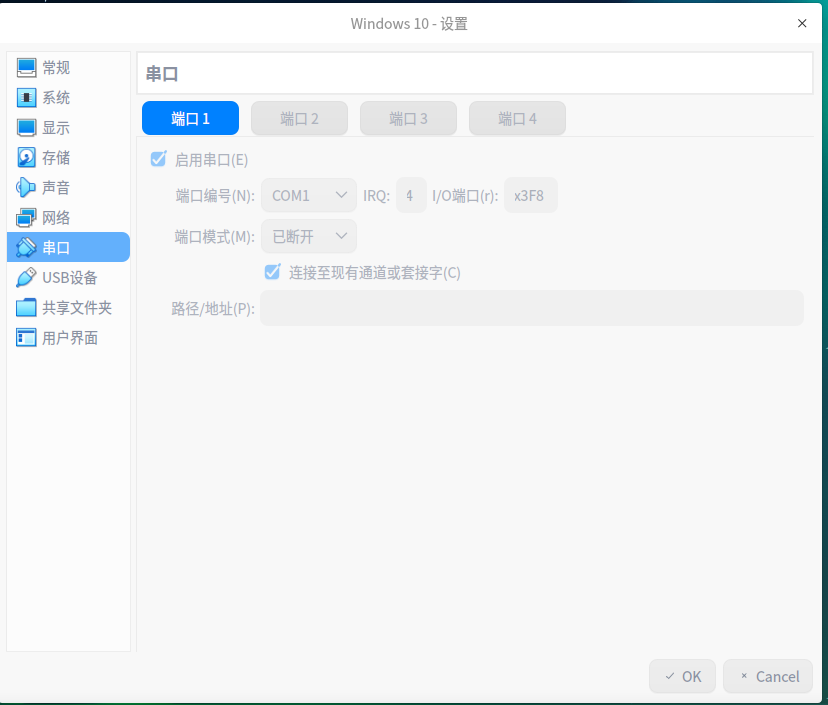
Task: Click the I/O端口 field showing x3F8
Action: click(531, 195)
